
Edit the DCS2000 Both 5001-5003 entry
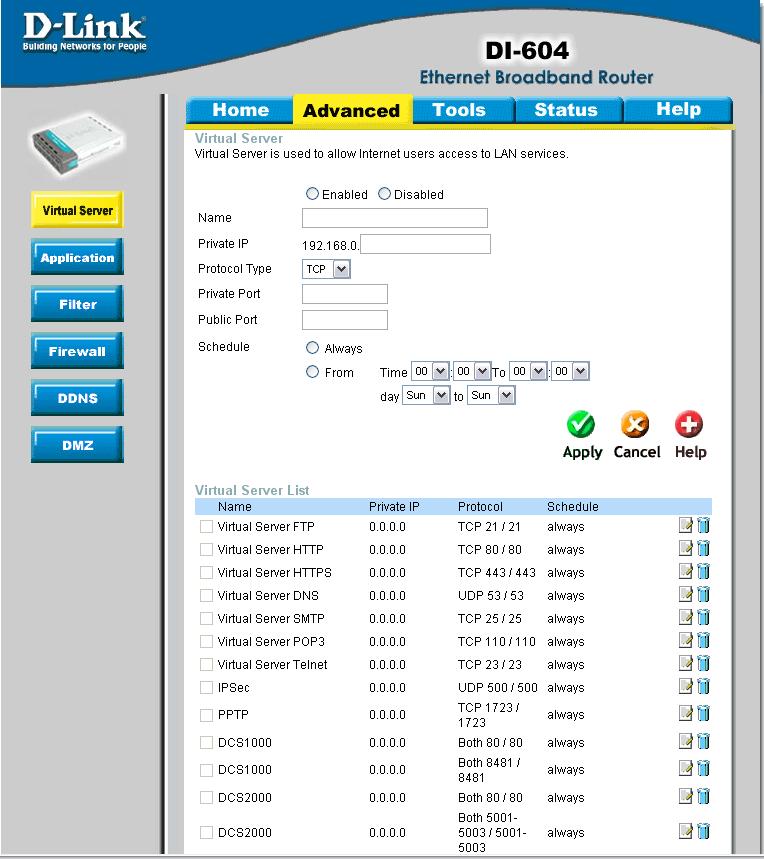click(x=686, y=832)
